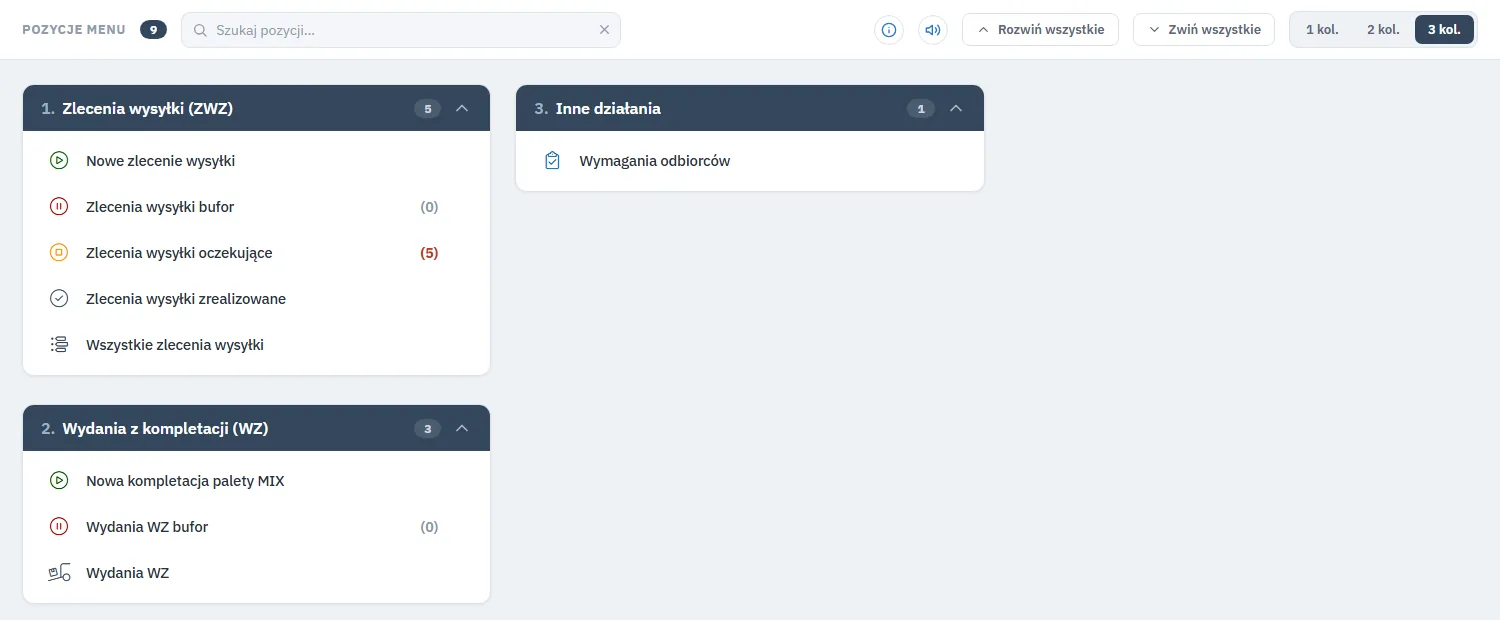1500x620 pixels.
Task: Click the Inne działania header title
Action: 608,108
